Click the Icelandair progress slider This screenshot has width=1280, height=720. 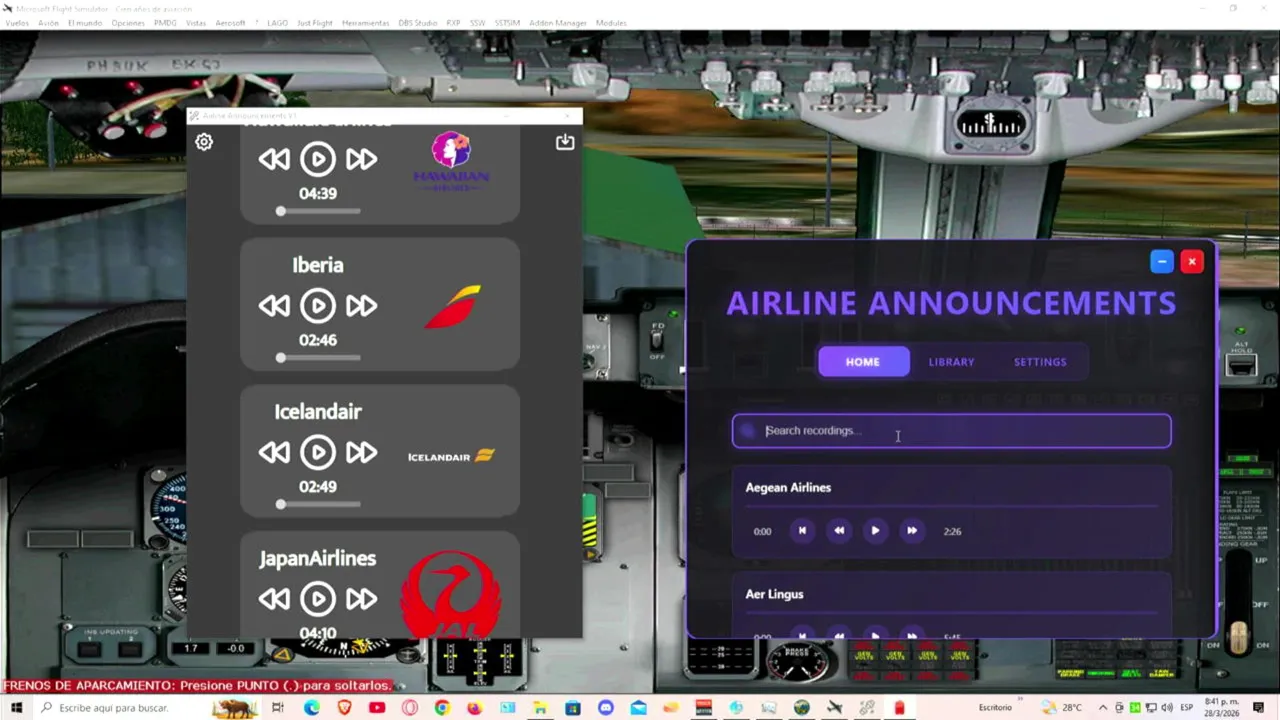(319, 504)
